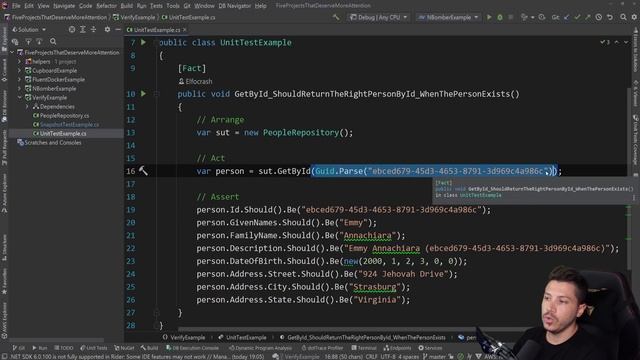Click expand all icon in Solution panel
Viewport: 640px width, 360px height.
tap(82, 30)
